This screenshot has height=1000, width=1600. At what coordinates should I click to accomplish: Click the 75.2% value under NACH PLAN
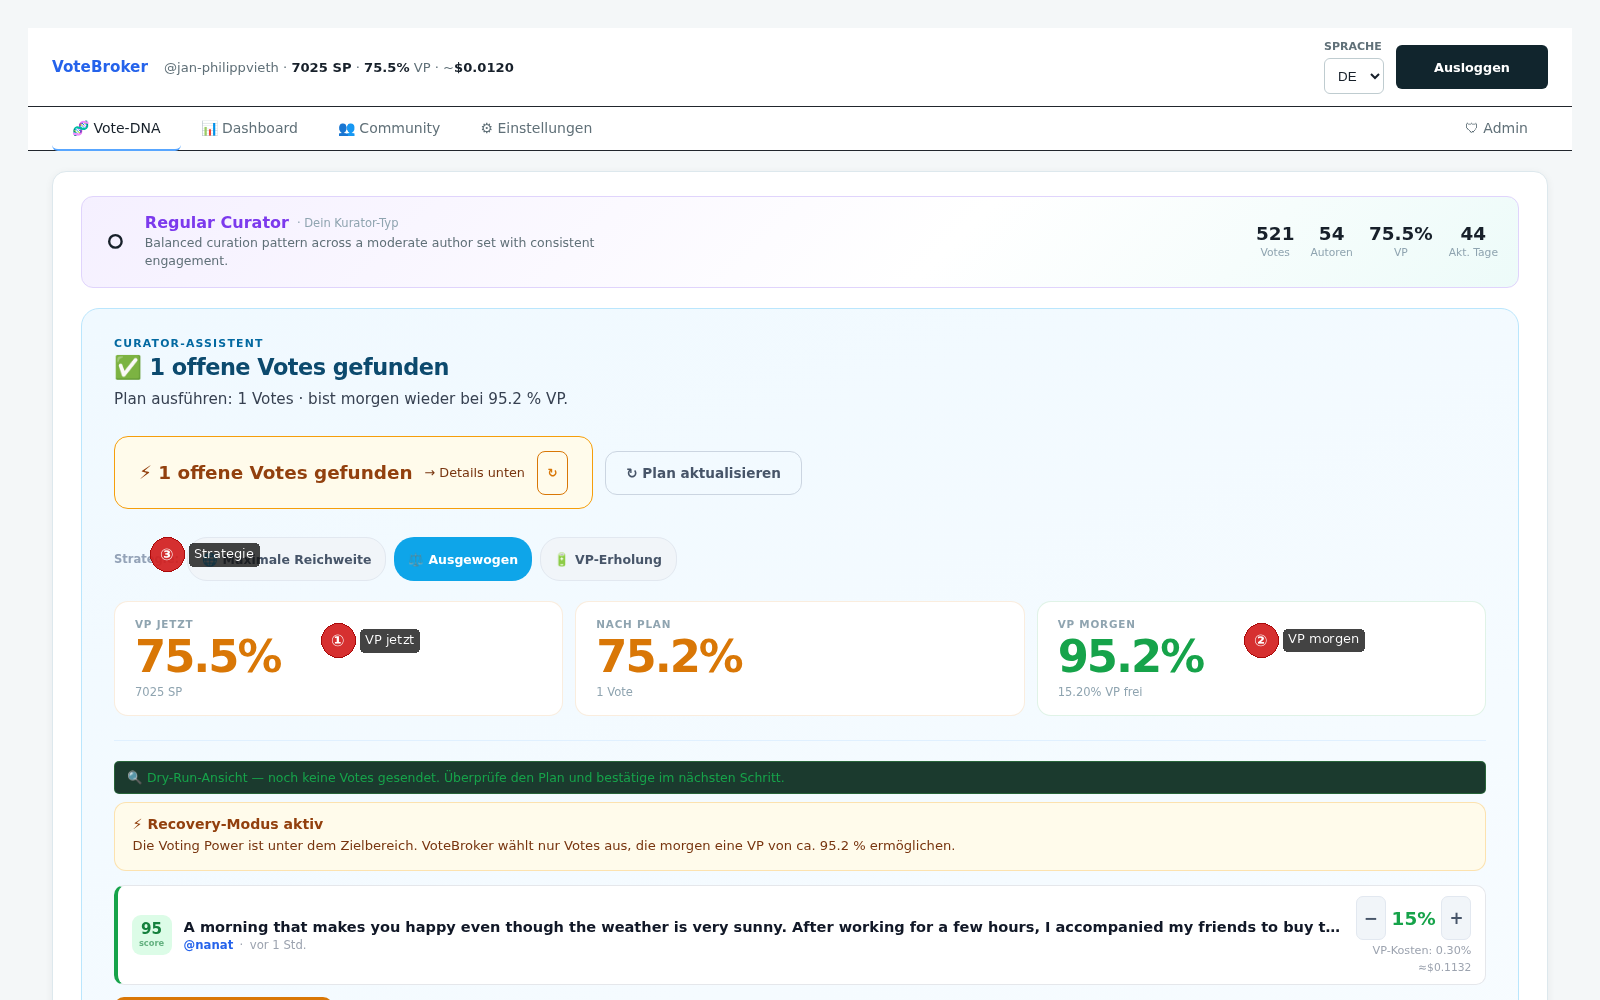[x=670, y=657]
